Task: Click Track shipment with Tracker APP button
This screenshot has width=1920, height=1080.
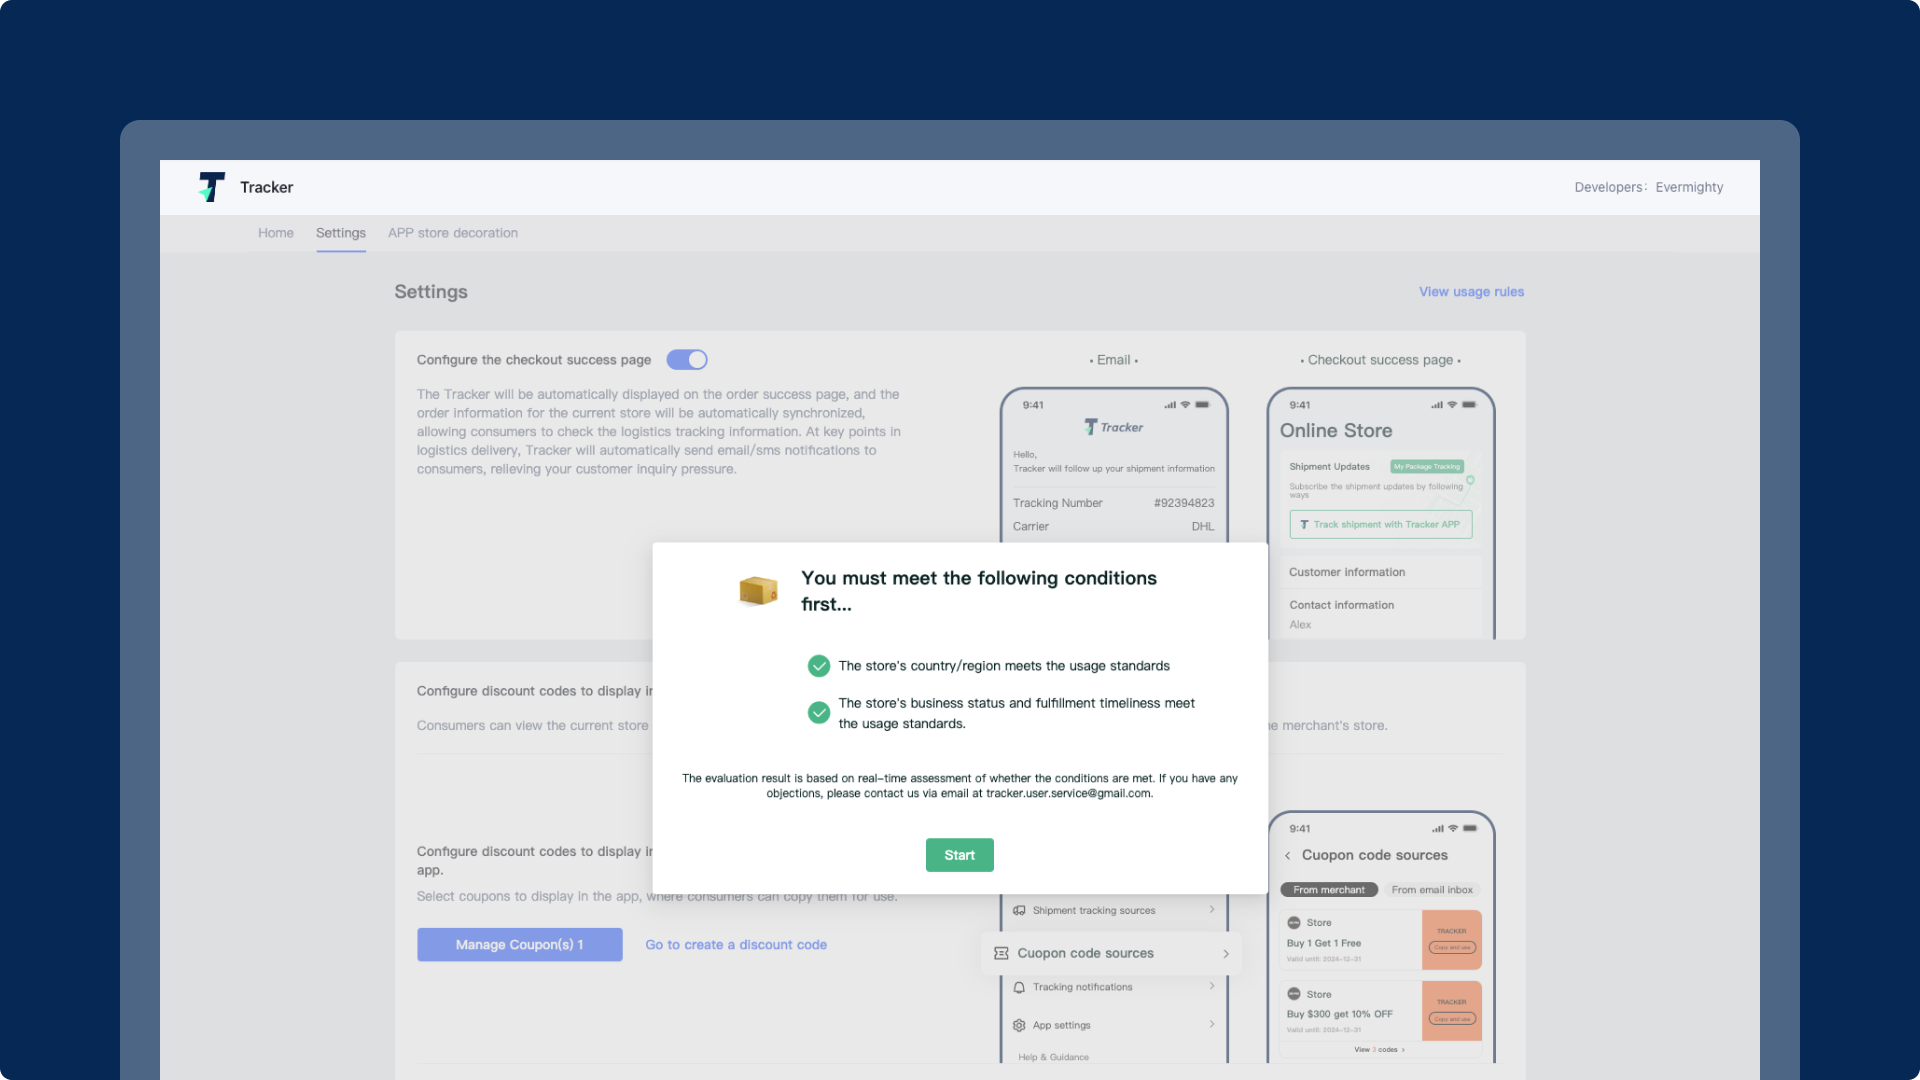Action: tap(1380, 525)
